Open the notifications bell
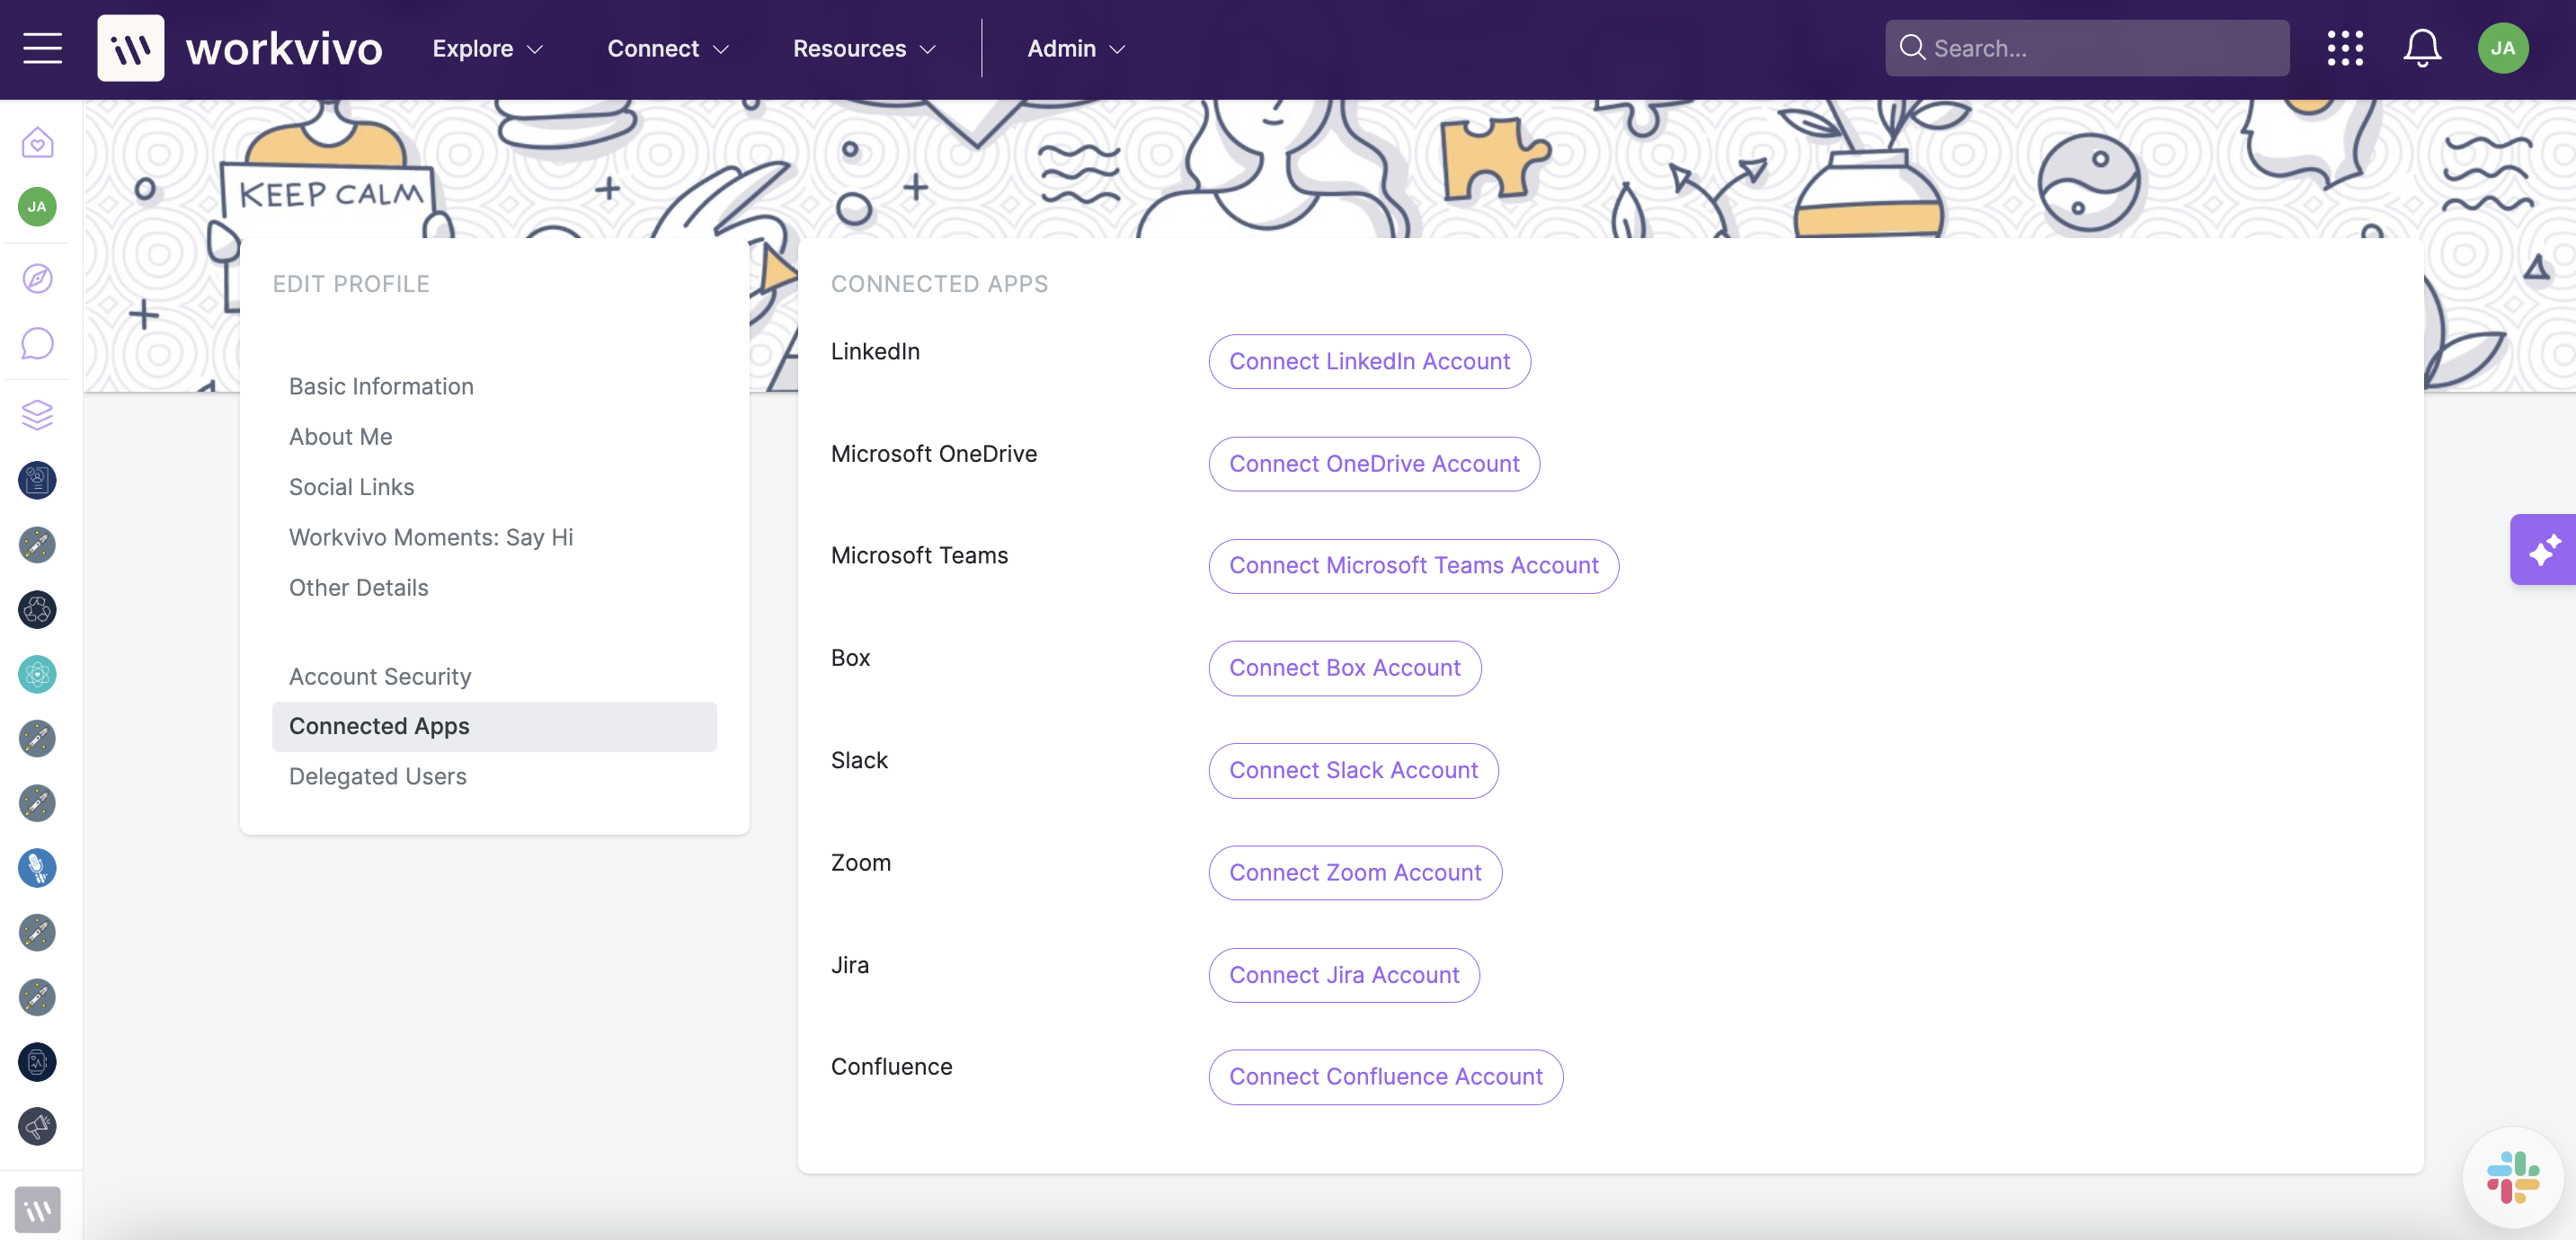 (2422, 48)
